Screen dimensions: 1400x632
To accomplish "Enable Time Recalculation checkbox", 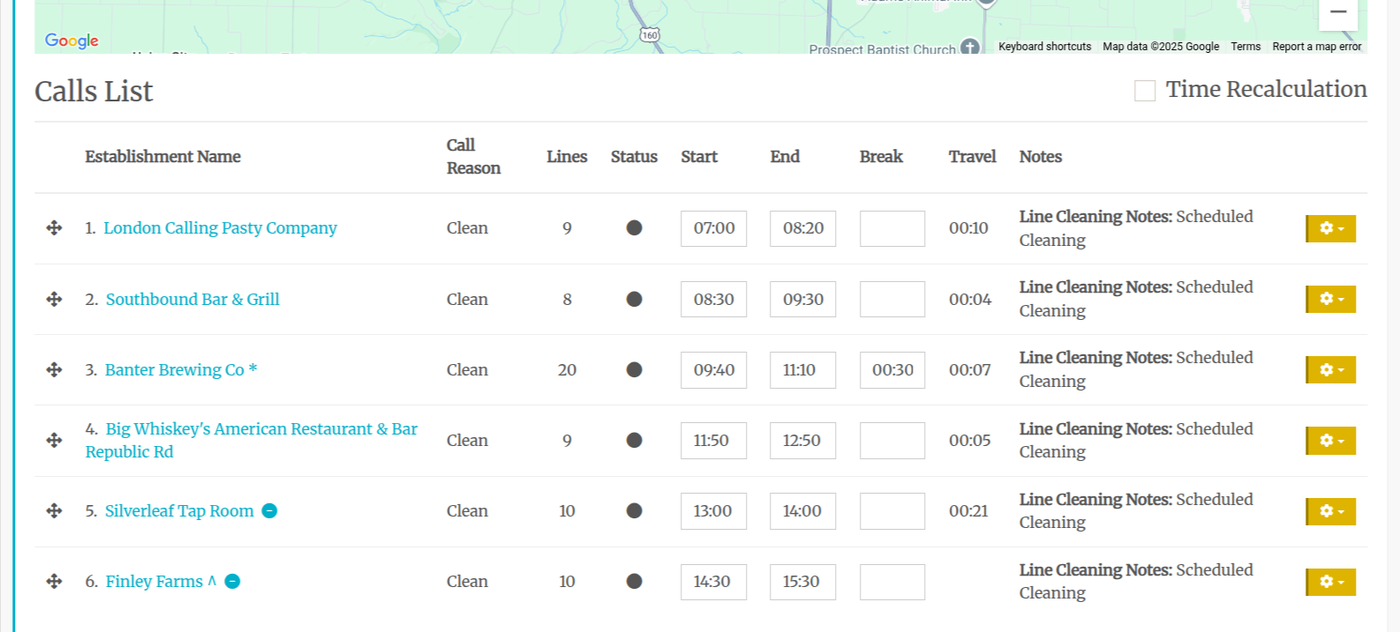I will click(1145, 91).
